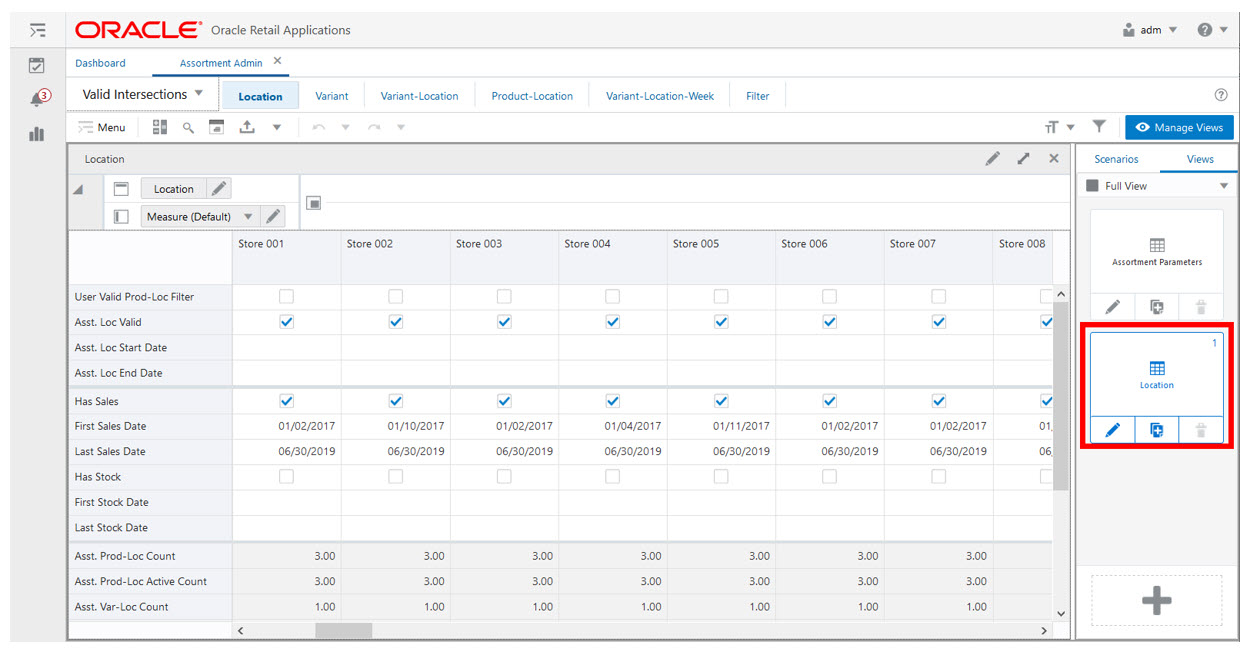Check User Valid Prod-Loc Filter for Store 001
Screen dimensions: 1250x649
[287, 297]
